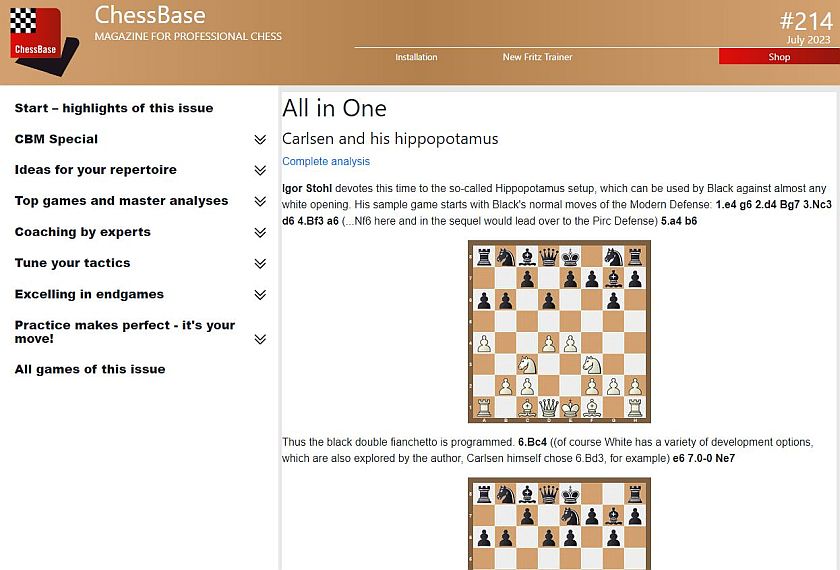Select Start – highlights of this issue
Image resolution: width=840 pixels, height=570 pixels.
(x=114, y=108)
